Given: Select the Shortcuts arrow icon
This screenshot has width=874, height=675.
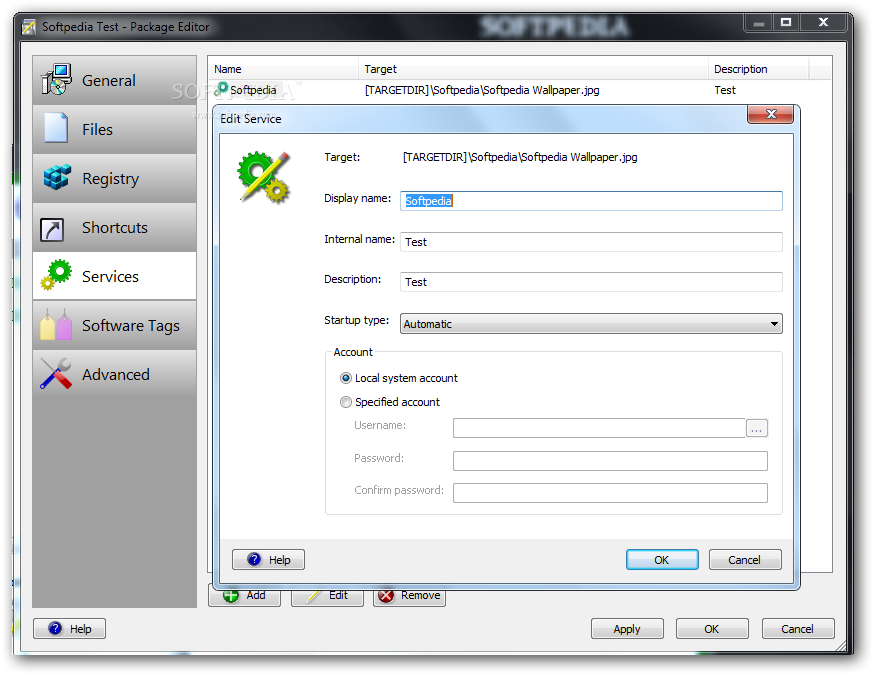Looking at the screenshot, I should pyautogui.click(x=52, y=229).
